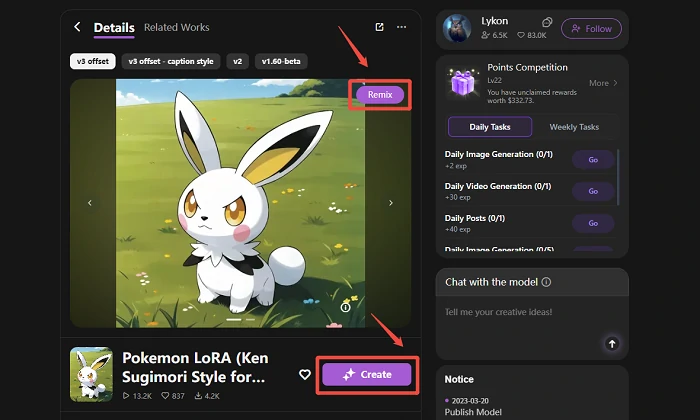Click the model thumbnail beside the title
The width and height of the screenshot is (700, 420).
91,374
